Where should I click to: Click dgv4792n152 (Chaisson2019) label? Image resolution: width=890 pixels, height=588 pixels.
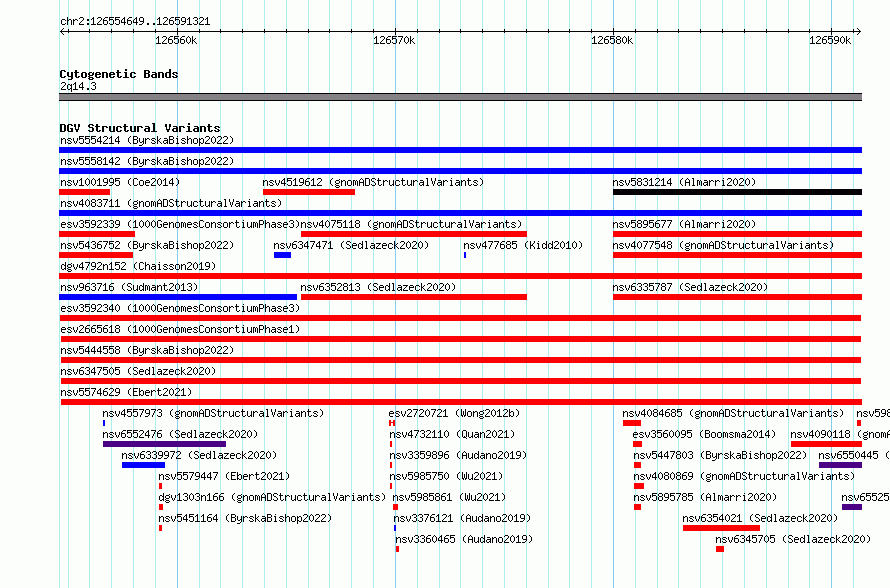coord(138,266)
